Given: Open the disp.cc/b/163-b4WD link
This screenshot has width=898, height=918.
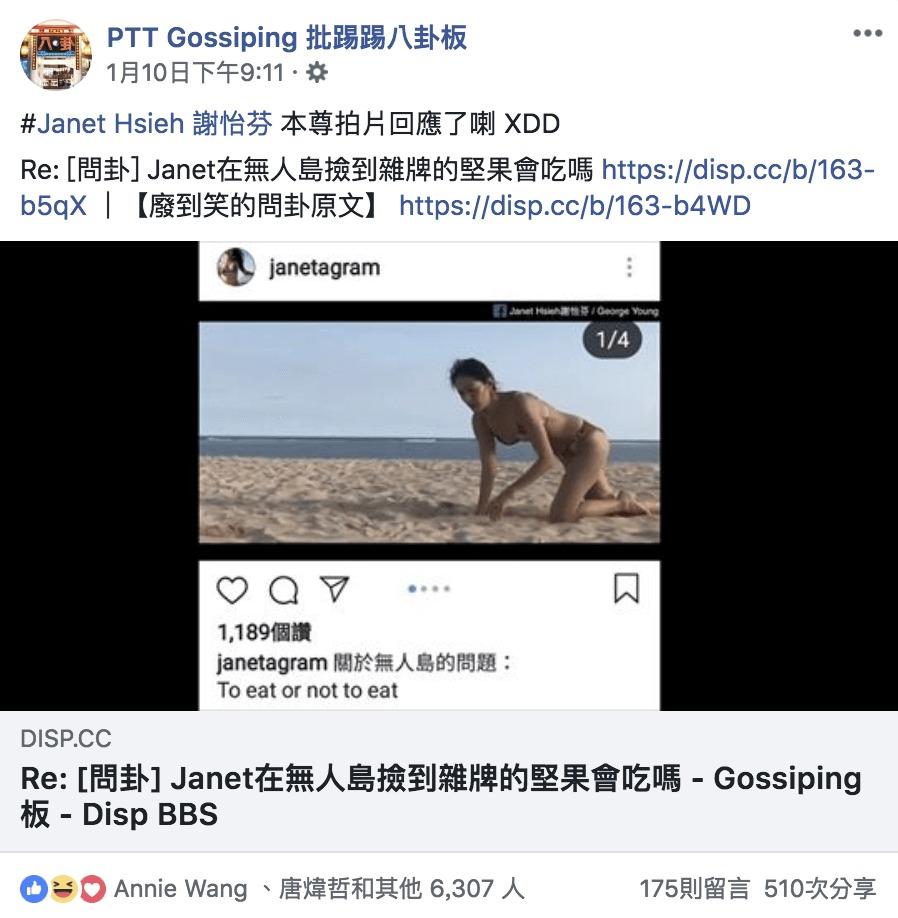Looking at the screenshot, I should 575,205.
